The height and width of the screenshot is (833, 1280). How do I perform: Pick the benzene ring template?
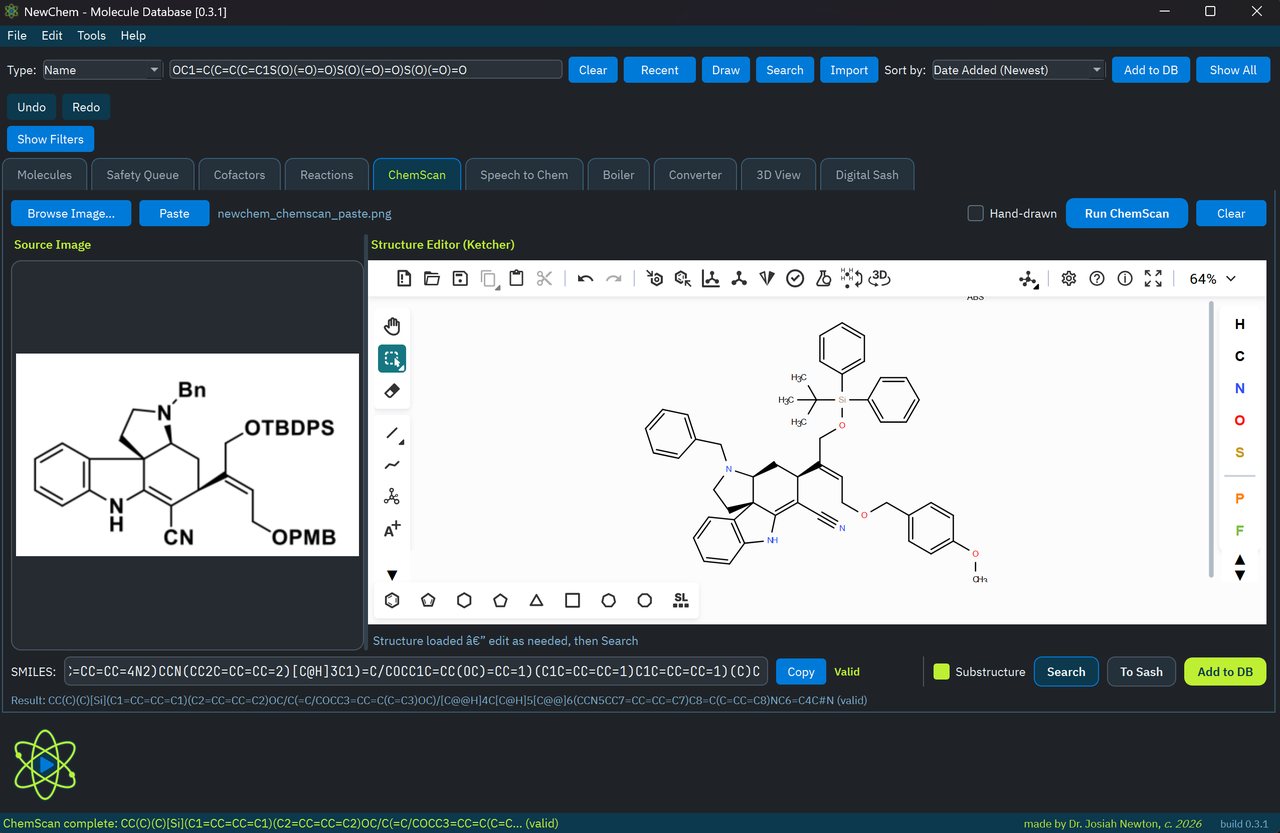coord(392,600)
